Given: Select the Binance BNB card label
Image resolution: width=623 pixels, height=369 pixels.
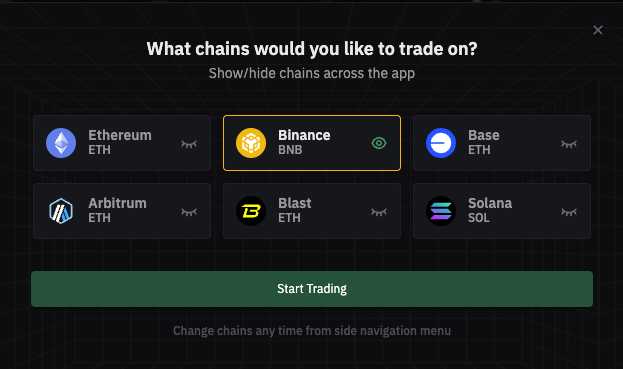Looking at the screenshot, I should pyautogui.click(x=304, y=142).
